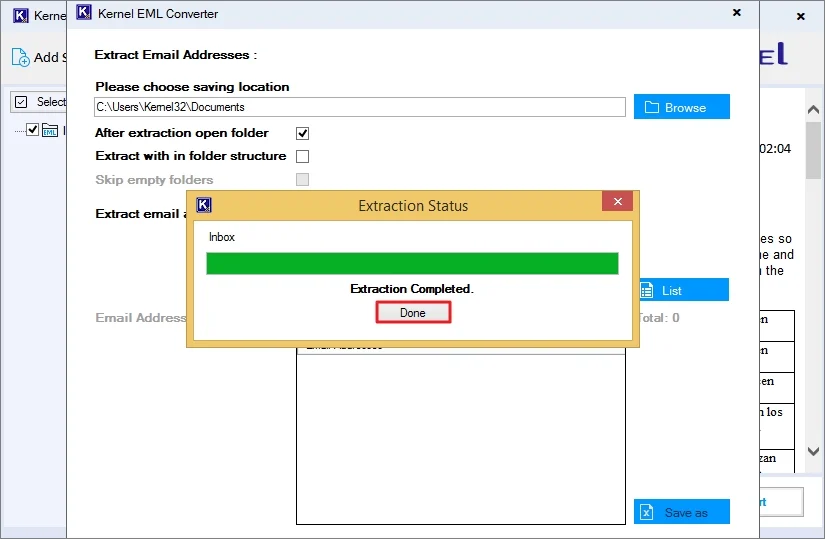Click the List button

681,290
